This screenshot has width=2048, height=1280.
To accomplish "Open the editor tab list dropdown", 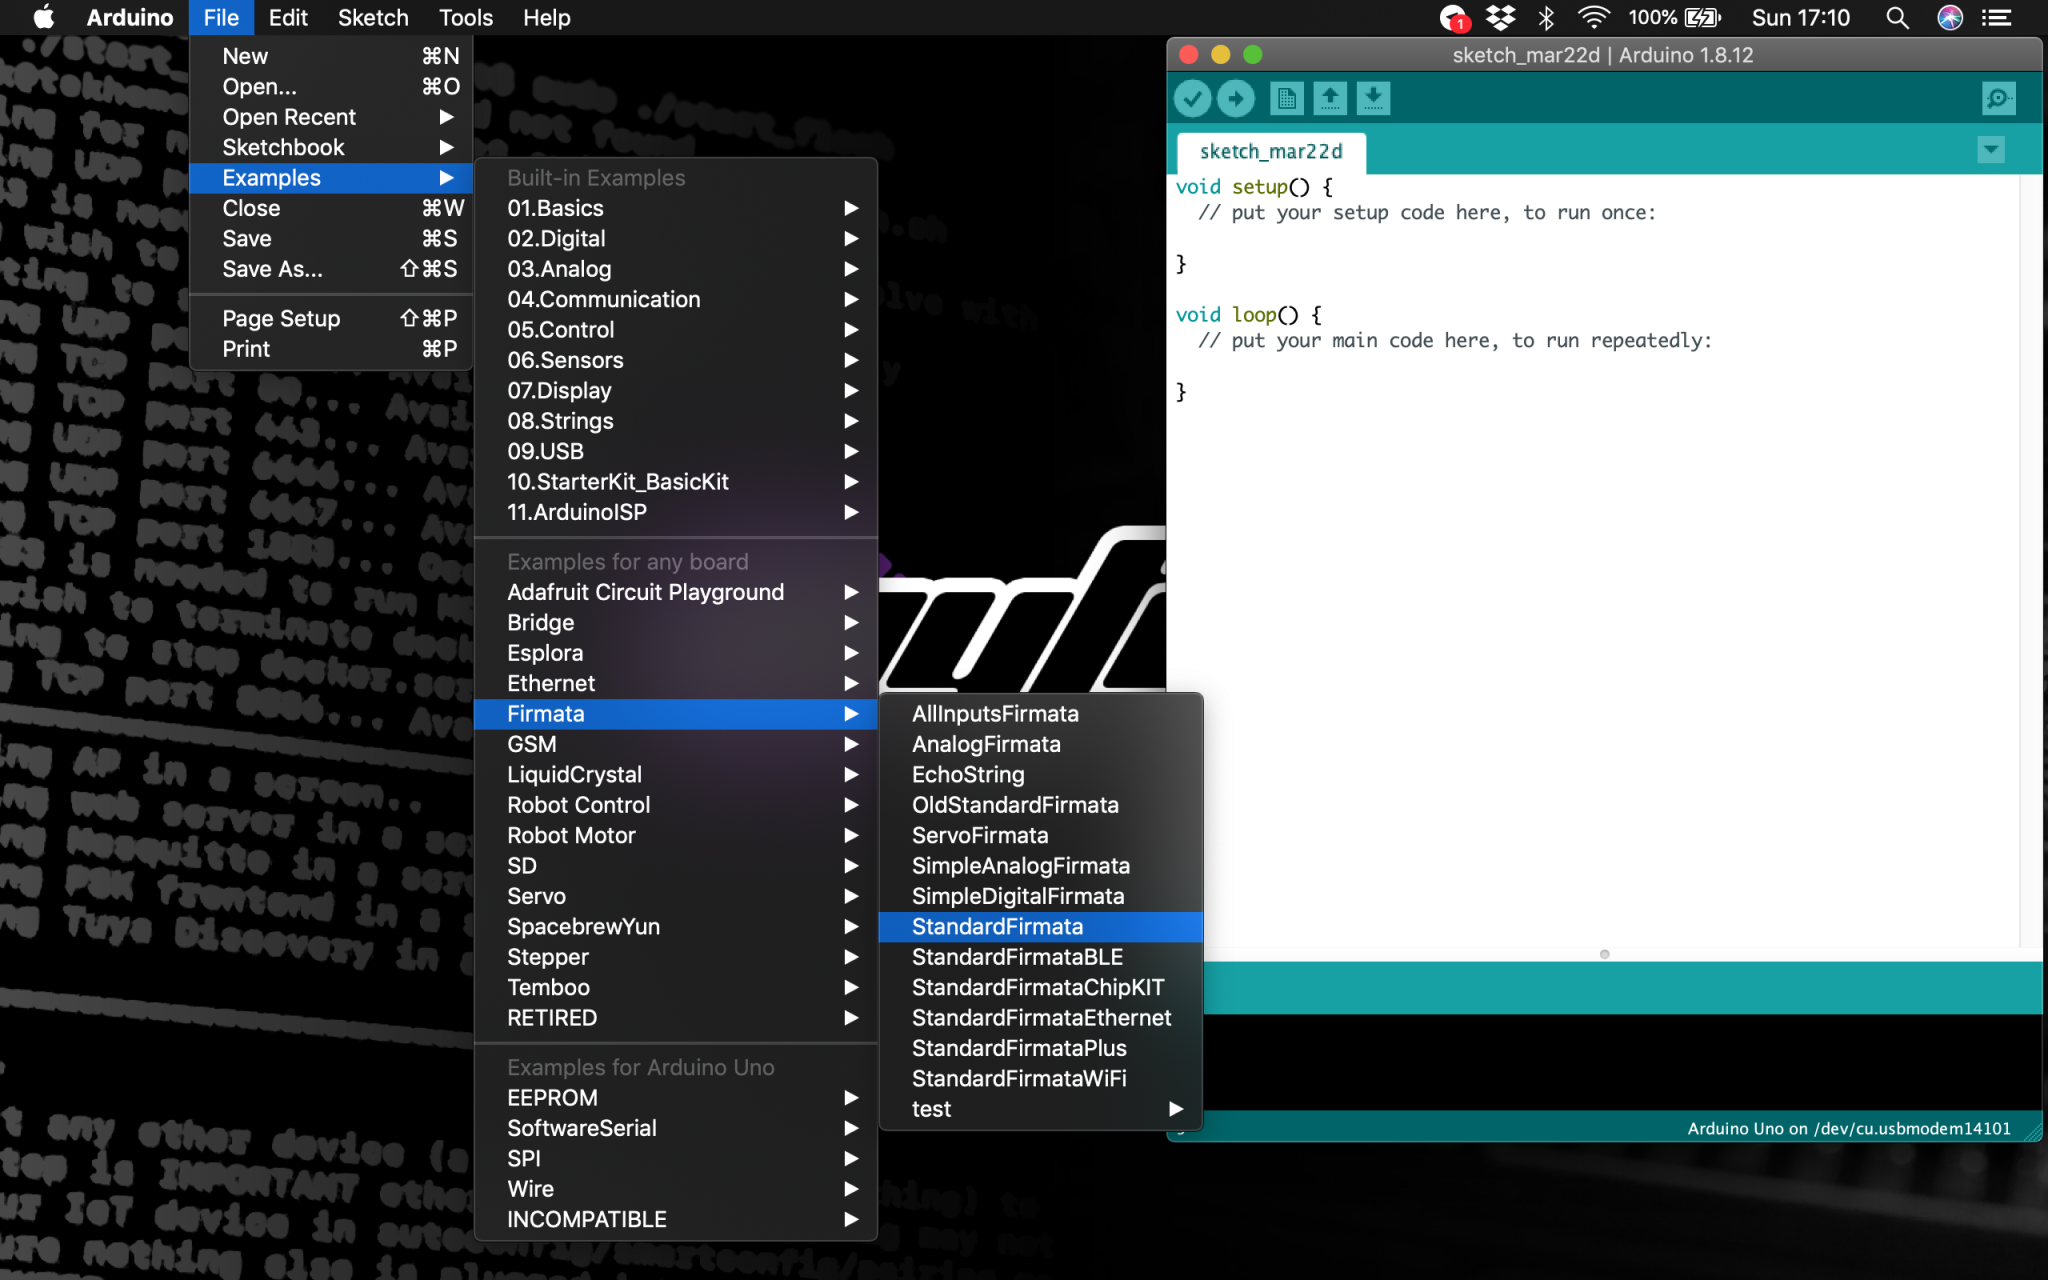I will coord(1991,150).
